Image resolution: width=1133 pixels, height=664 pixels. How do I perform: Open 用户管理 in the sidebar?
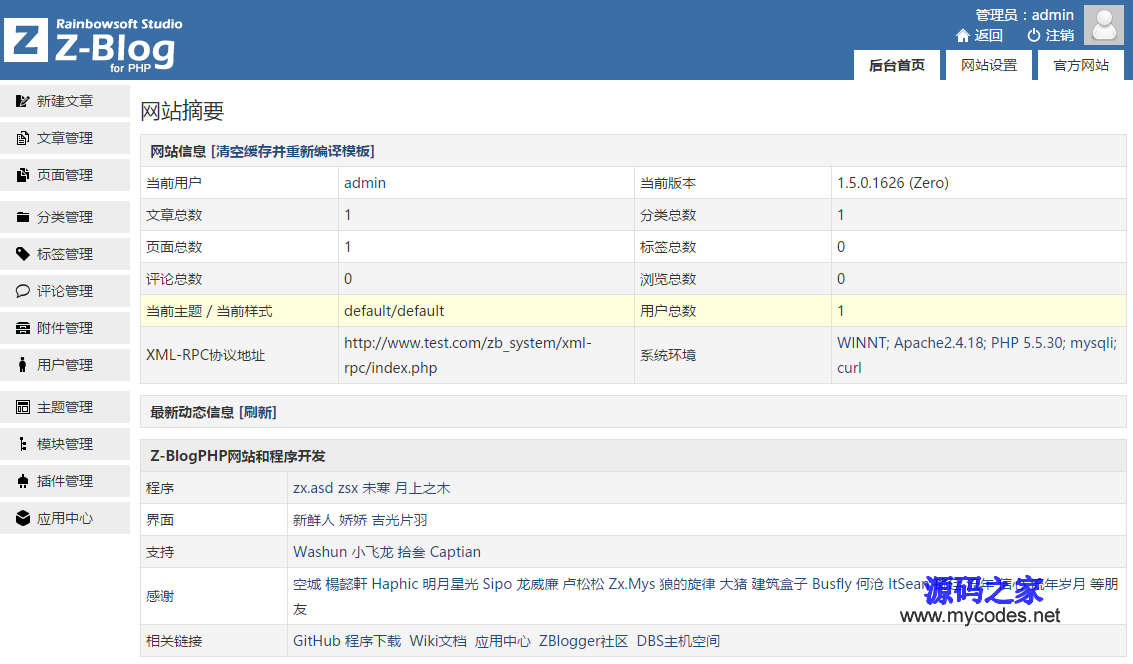pos(65,365)
